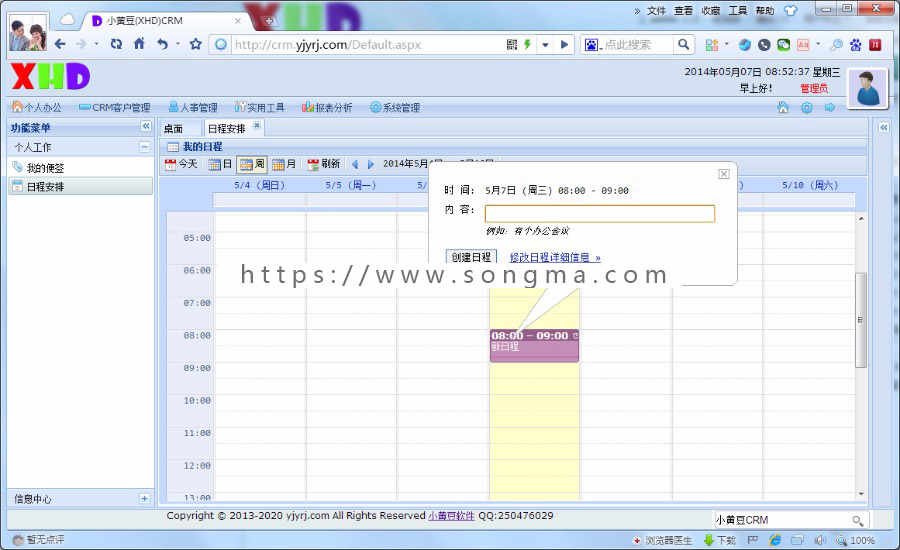Switch to the 桌面 tab
This screenshot has width=900, height=550.
[173, 129]
